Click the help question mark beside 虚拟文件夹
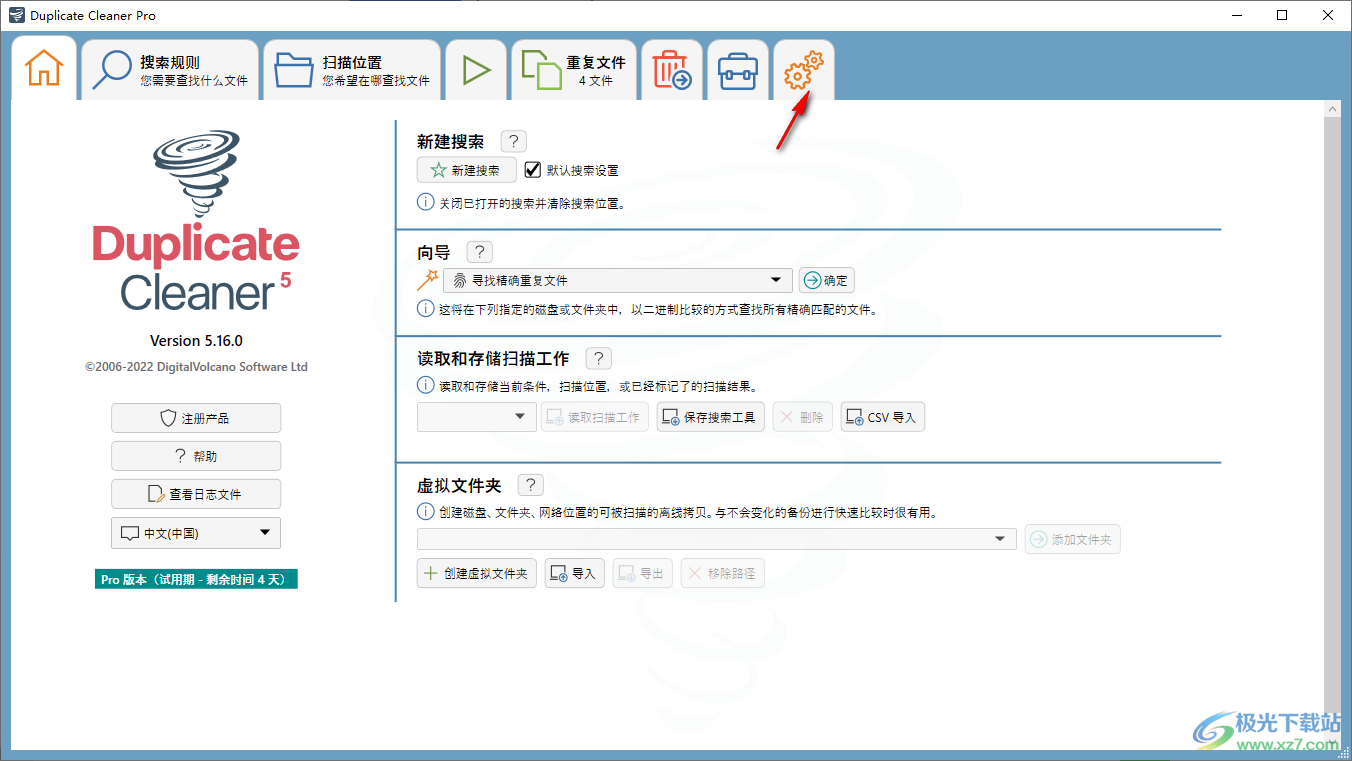The height and width of the screenshot is (761, 1352). pos(530,485)
